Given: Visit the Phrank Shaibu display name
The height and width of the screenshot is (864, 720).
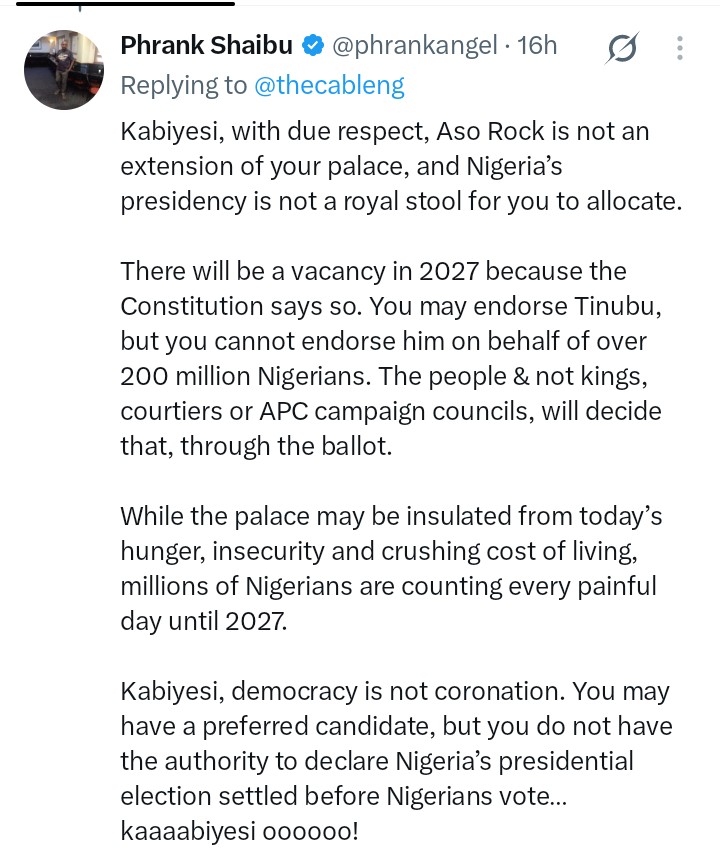Looking at the screenshot, I should tap(206, 45).
